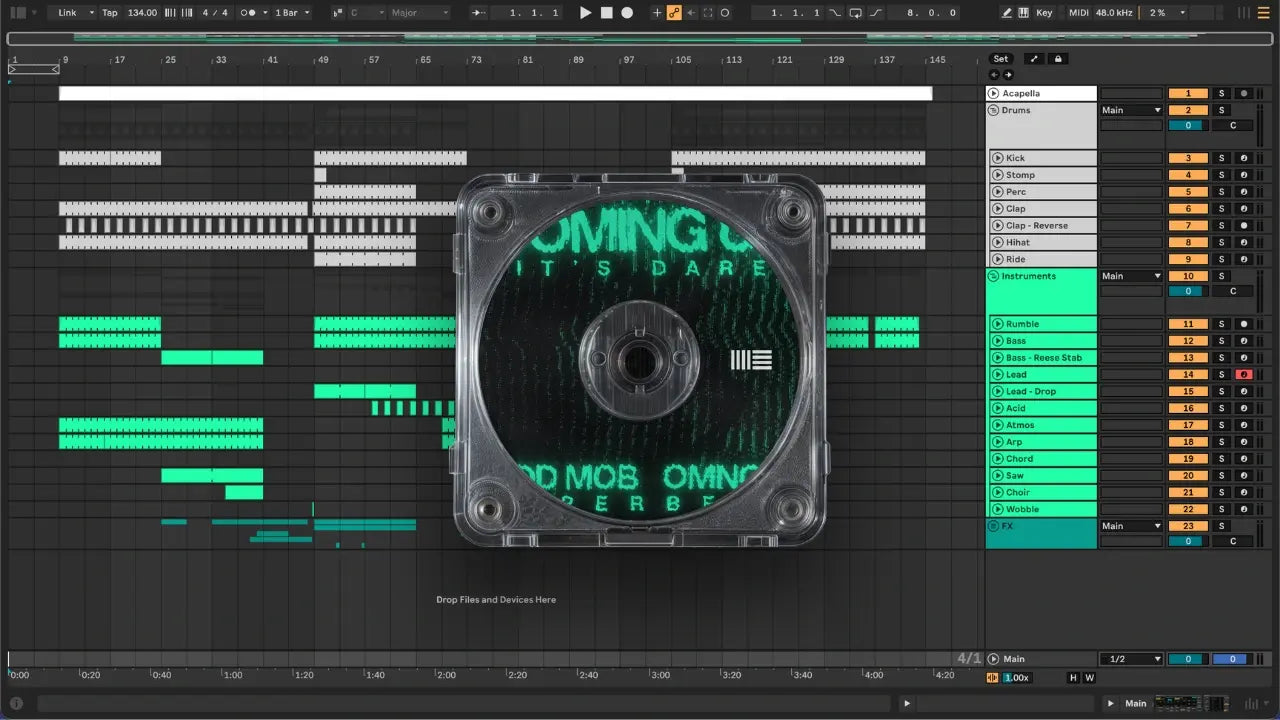Screen dimensions: 1280x720
Task: Toggle the Punch-Out switch icon
Action: click(876, 13)
